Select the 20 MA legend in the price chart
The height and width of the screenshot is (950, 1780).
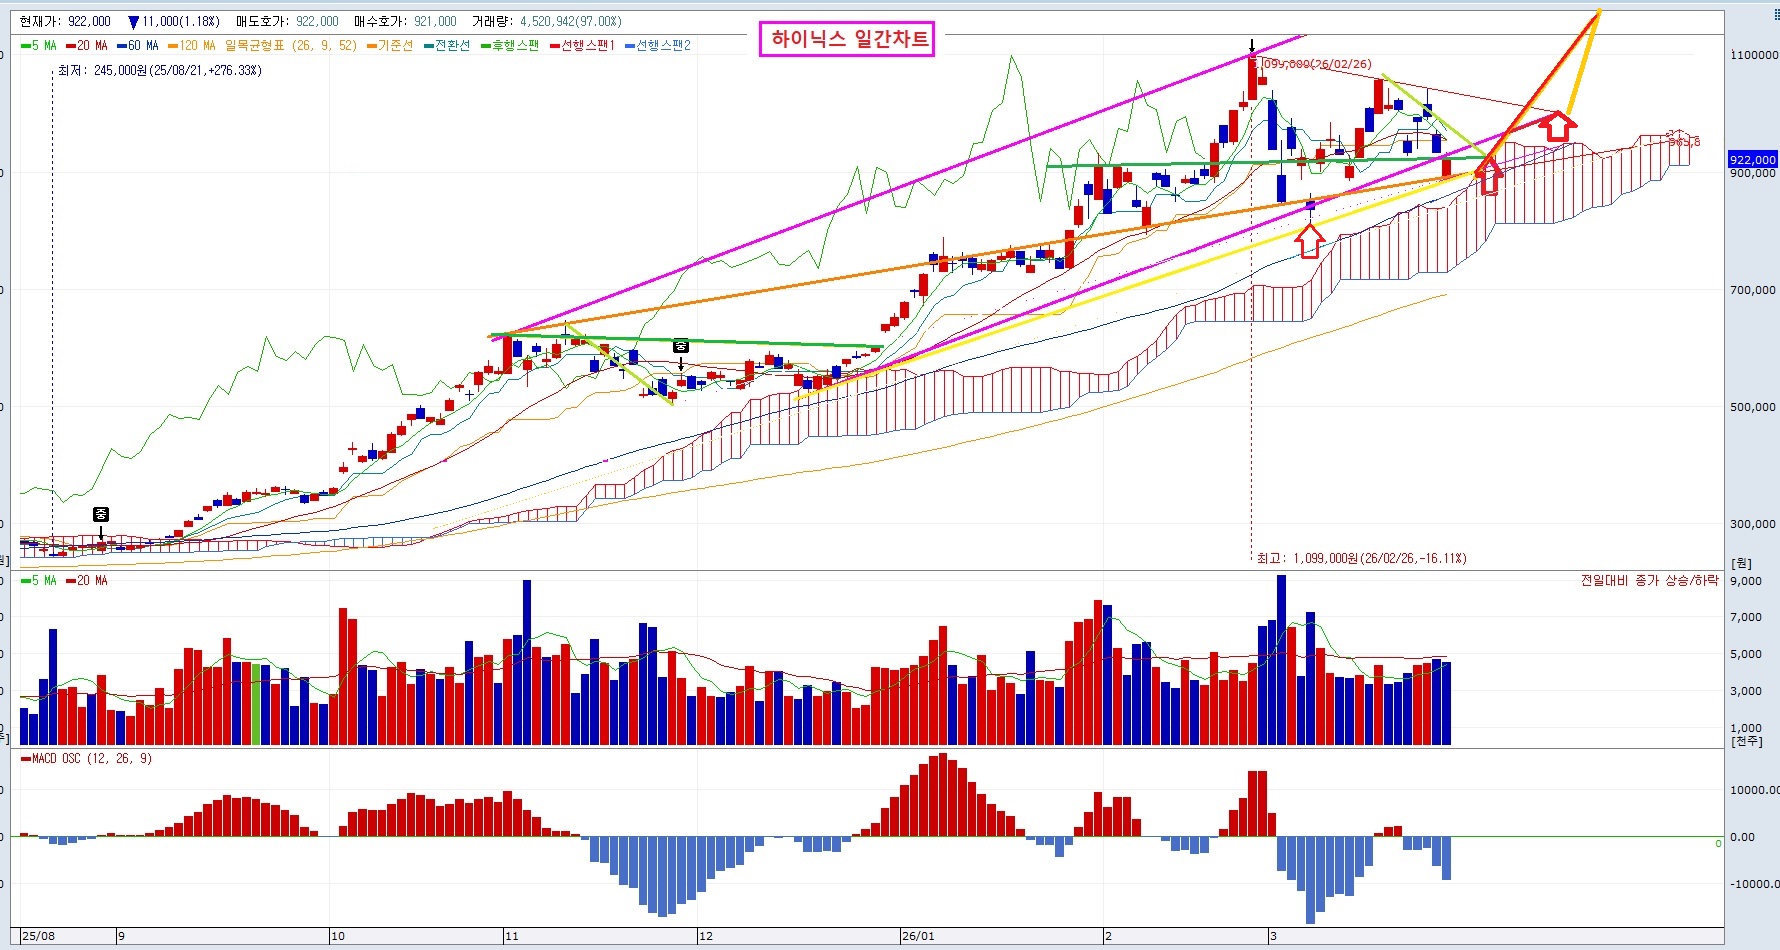tap(87, 45)
